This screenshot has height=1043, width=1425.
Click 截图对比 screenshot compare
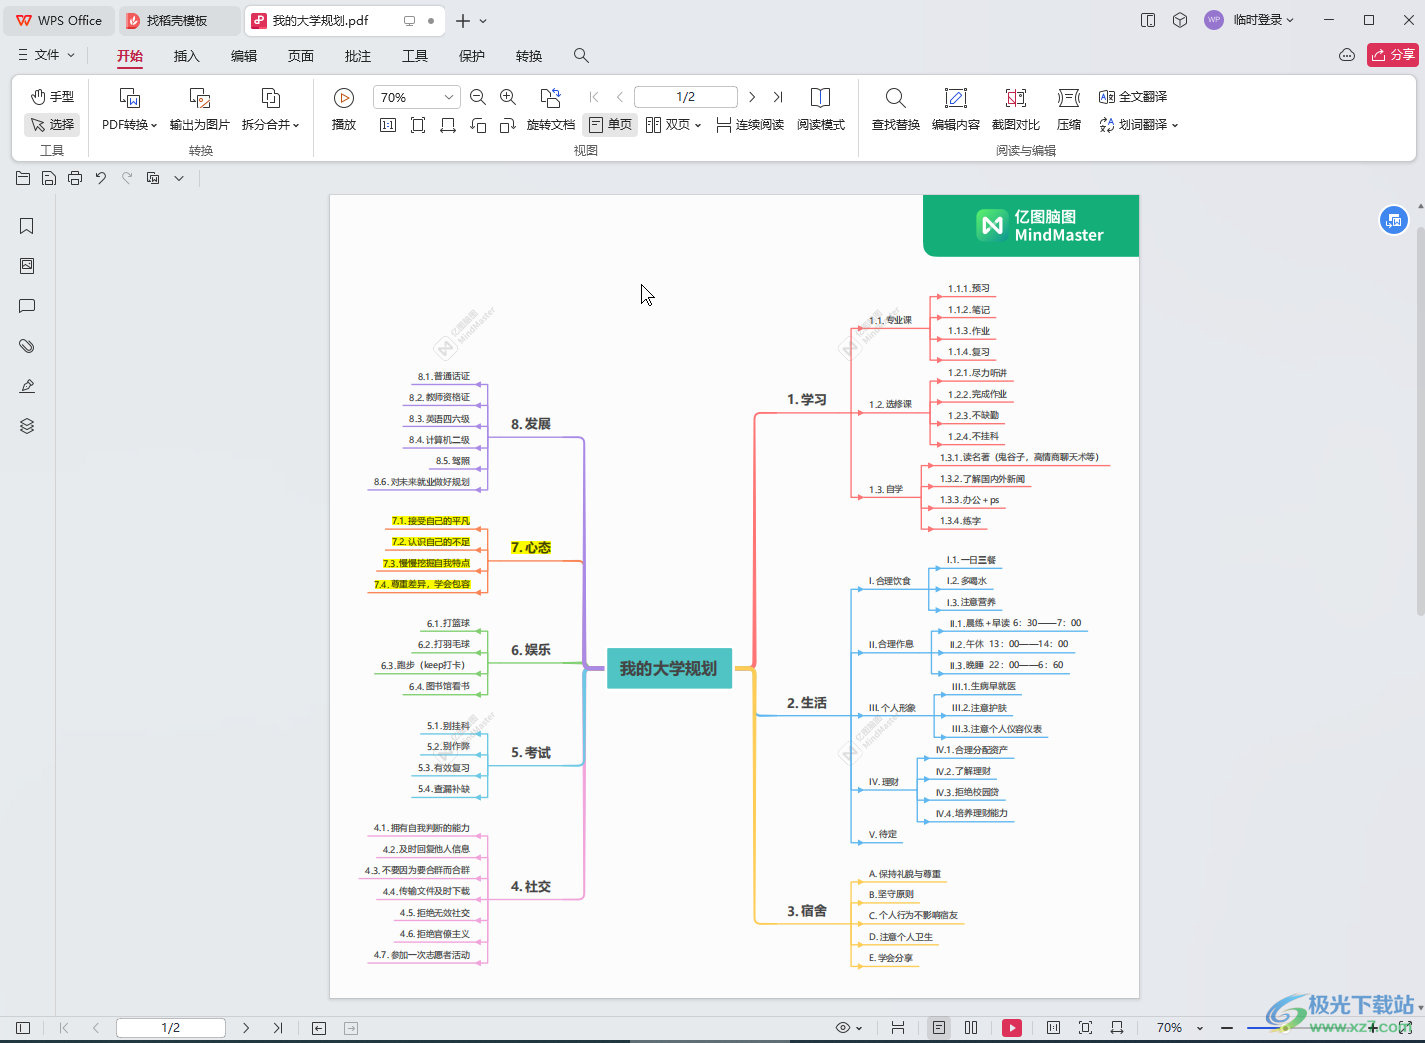click(1016, 110)
